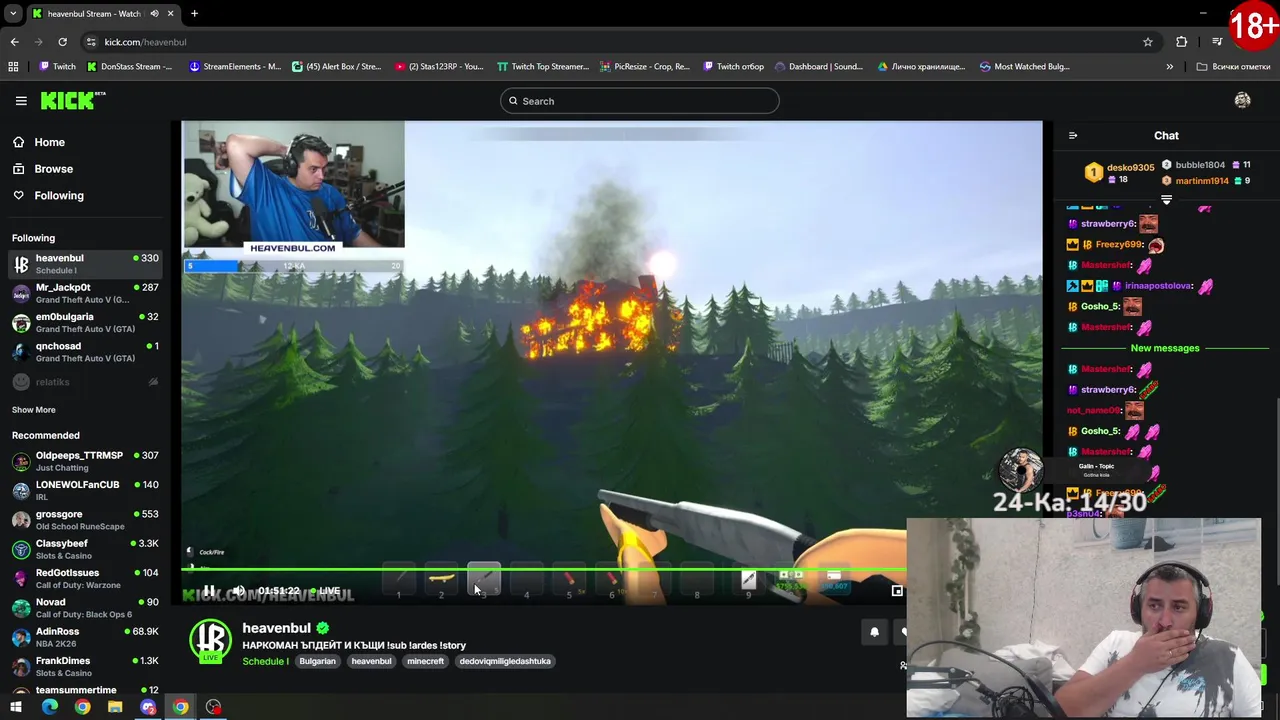Open grossgore recommended channel

(x=84, y=520)
